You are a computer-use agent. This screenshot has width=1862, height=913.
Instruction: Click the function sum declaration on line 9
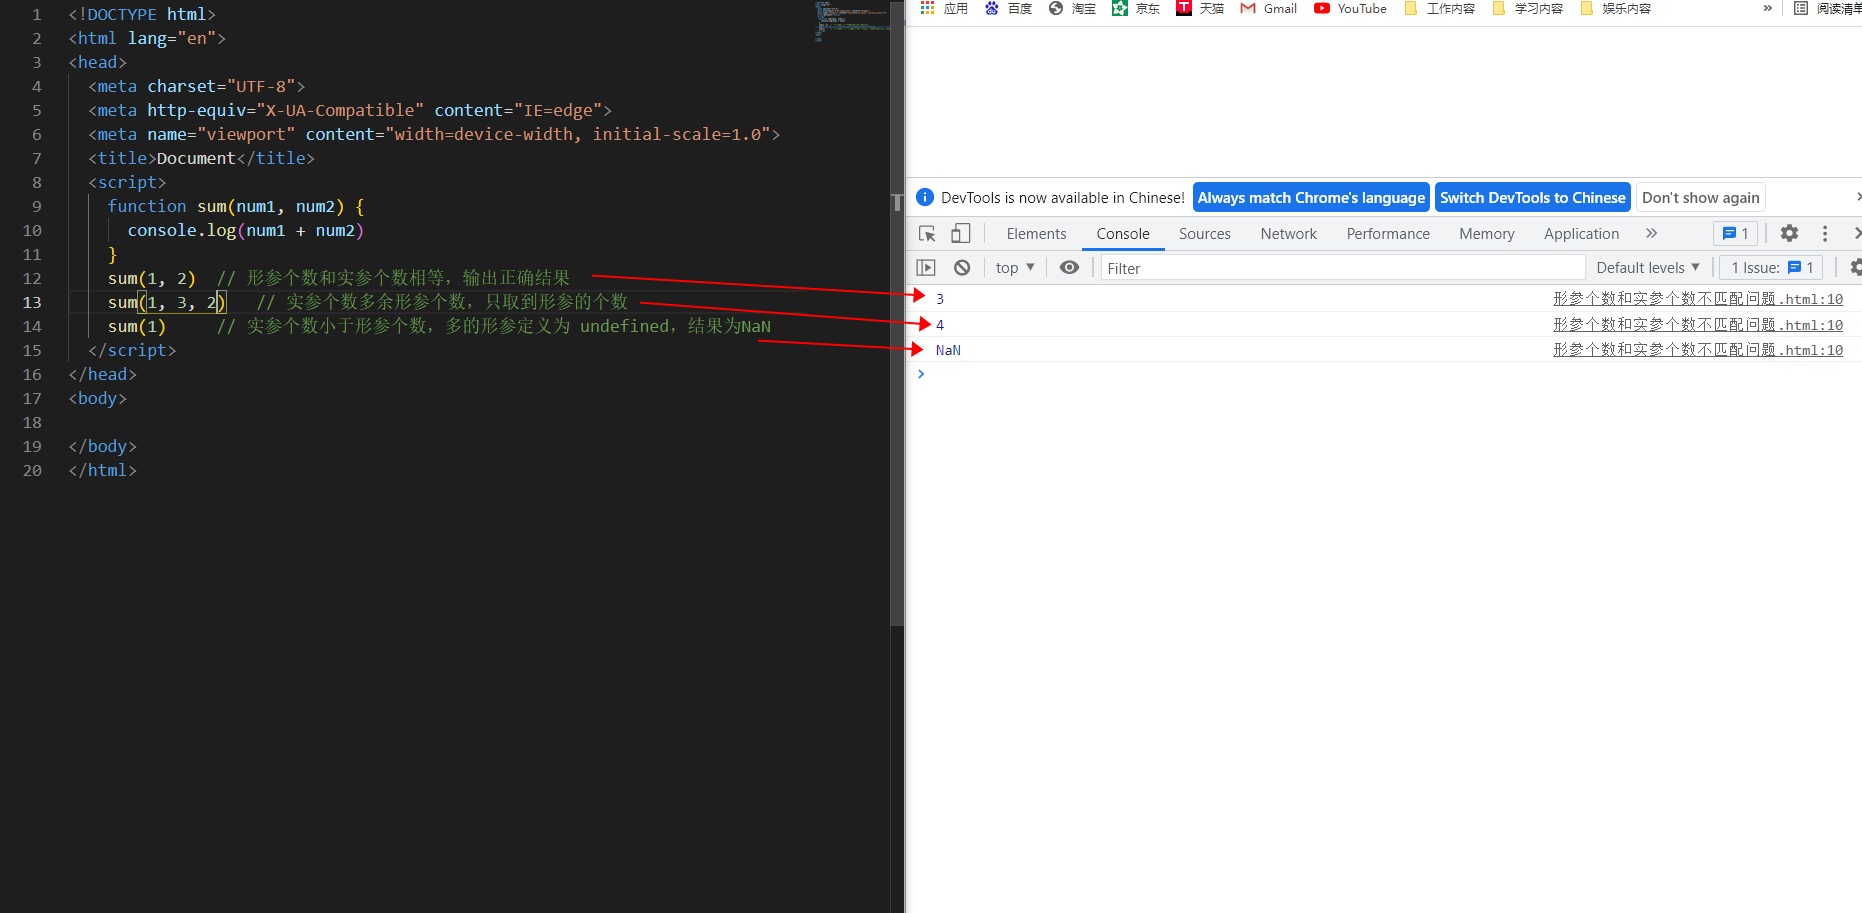point(236,206)
